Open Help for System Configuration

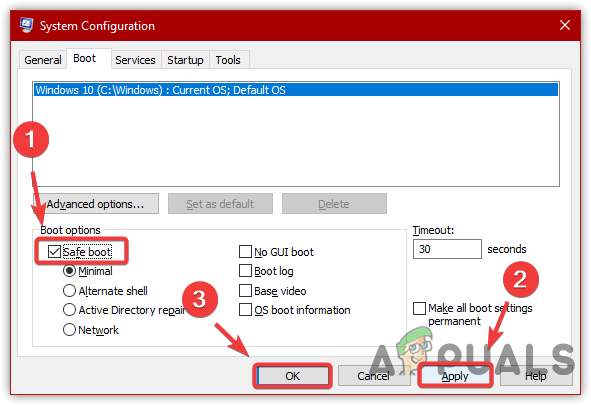pyautogui.click(x=536, y=376)
